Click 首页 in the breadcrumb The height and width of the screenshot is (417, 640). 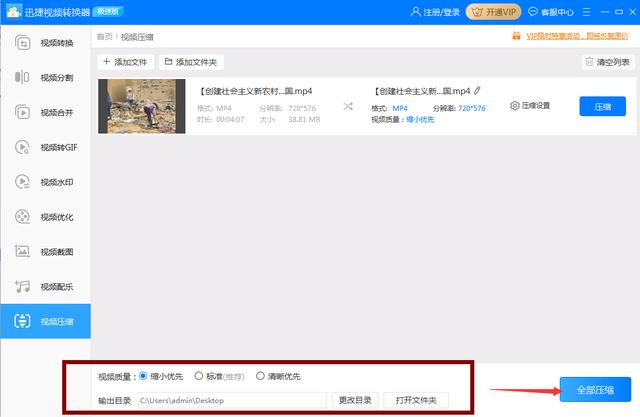coord(104,37)
